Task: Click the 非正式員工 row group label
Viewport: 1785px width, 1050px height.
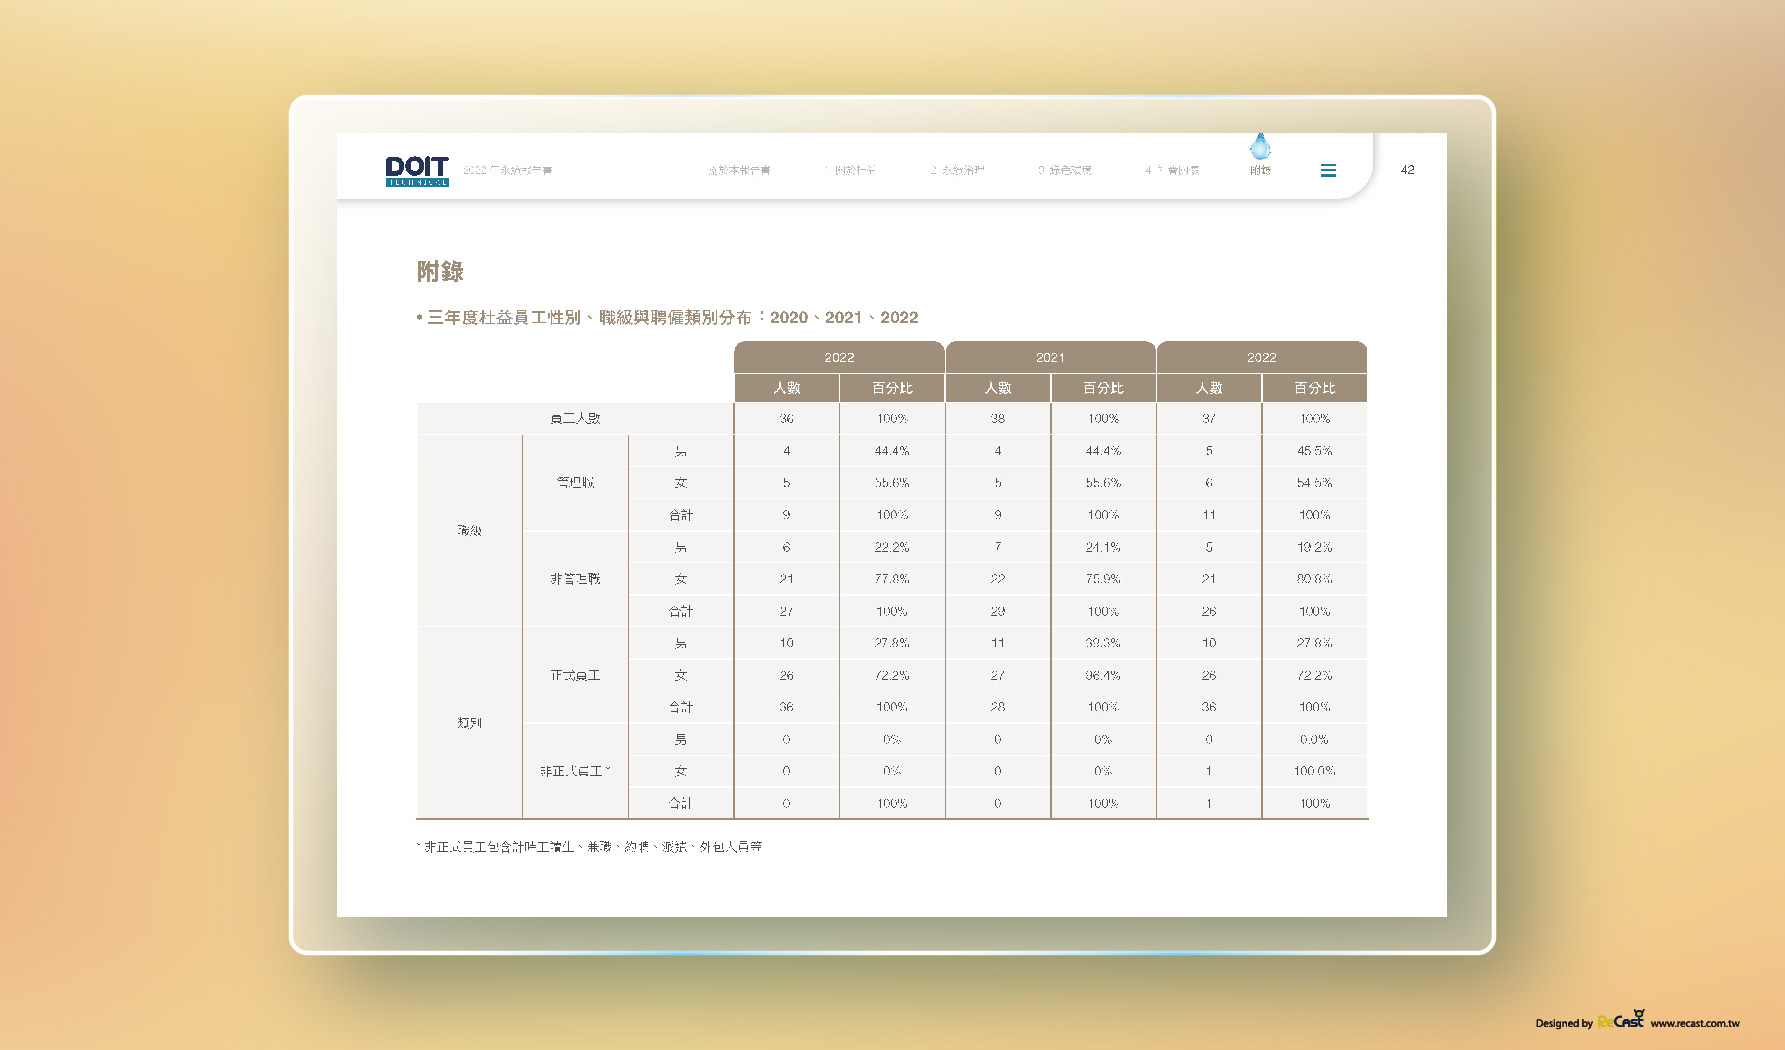Action: 575,771
